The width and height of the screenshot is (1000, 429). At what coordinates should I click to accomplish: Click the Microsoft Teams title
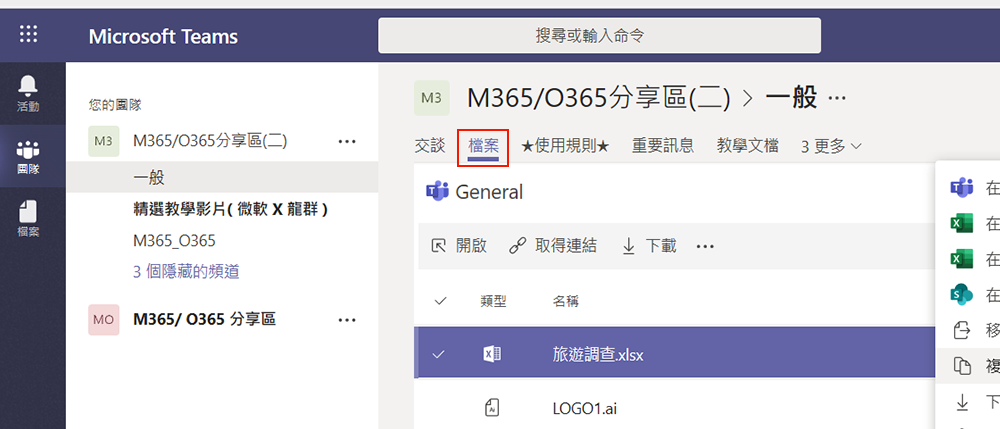point(163,36)
